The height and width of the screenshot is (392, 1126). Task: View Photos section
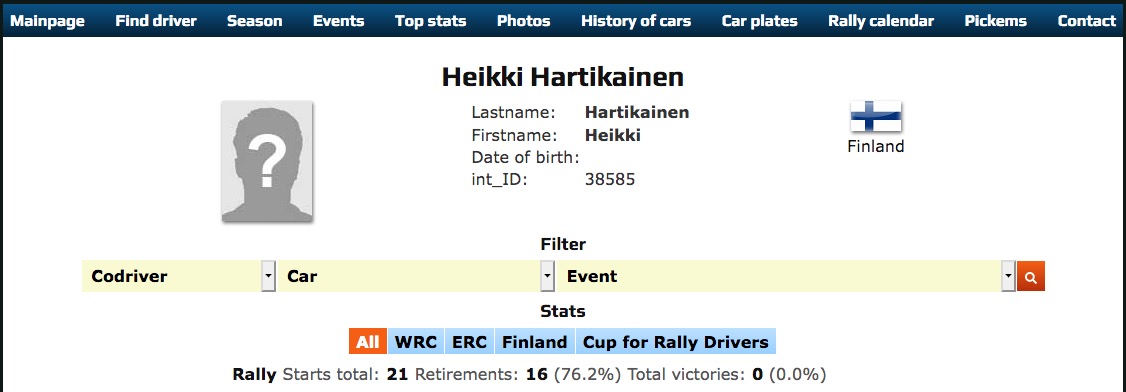click(524, 21)
